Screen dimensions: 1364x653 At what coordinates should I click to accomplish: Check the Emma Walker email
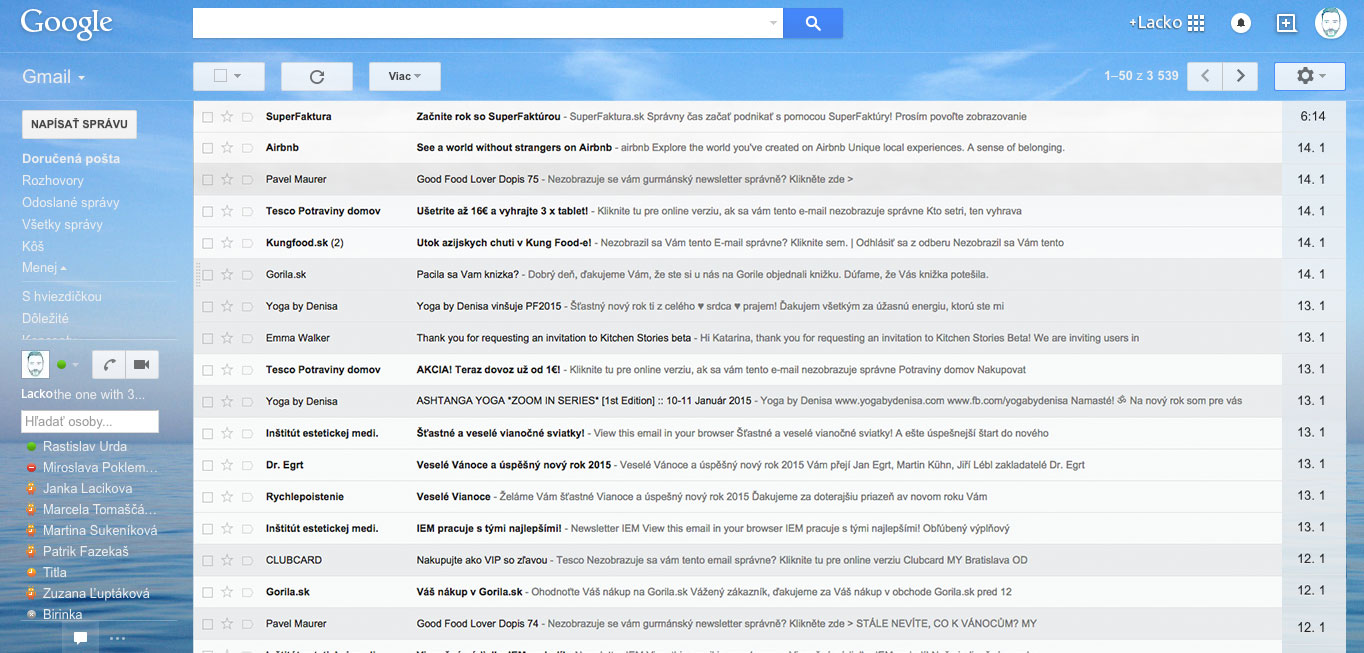pos(207,338)
